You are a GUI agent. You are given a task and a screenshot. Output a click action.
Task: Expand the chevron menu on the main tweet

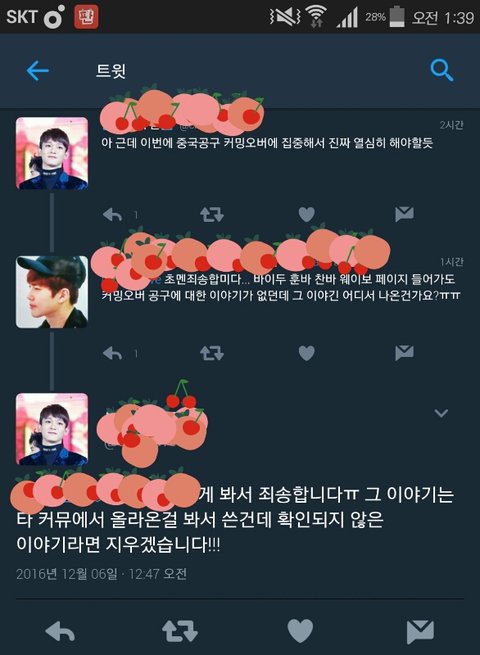[x=441, y=413]
